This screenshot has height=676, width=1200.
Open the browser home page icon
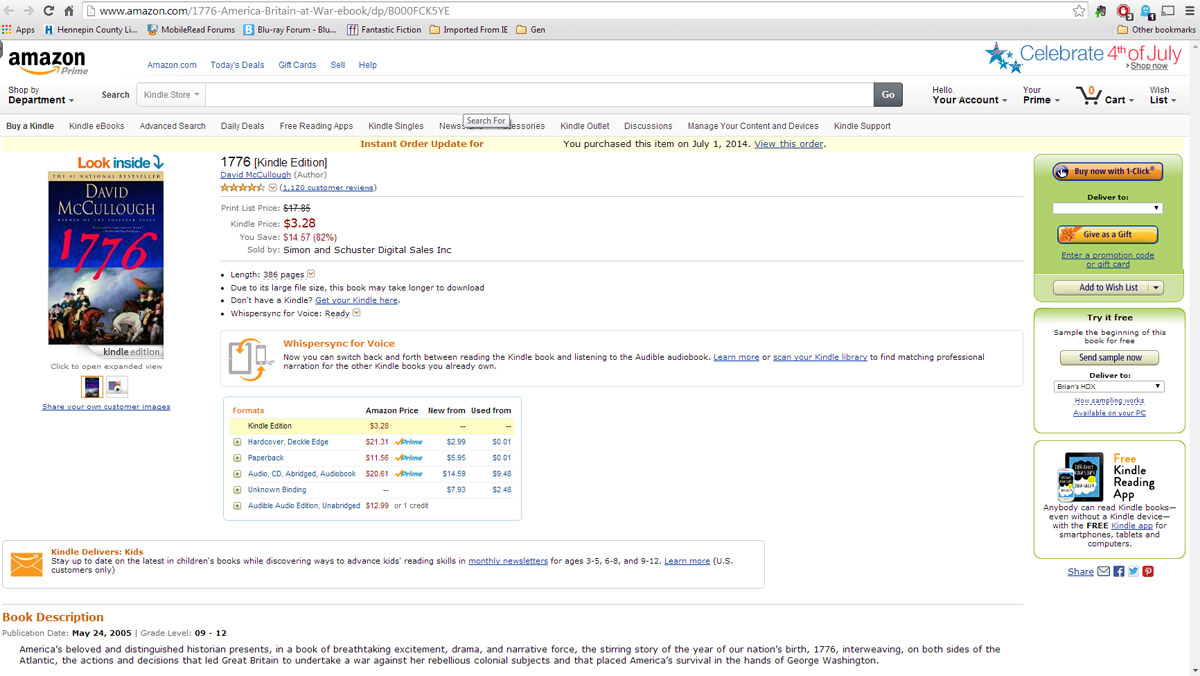tap(68, 11)
